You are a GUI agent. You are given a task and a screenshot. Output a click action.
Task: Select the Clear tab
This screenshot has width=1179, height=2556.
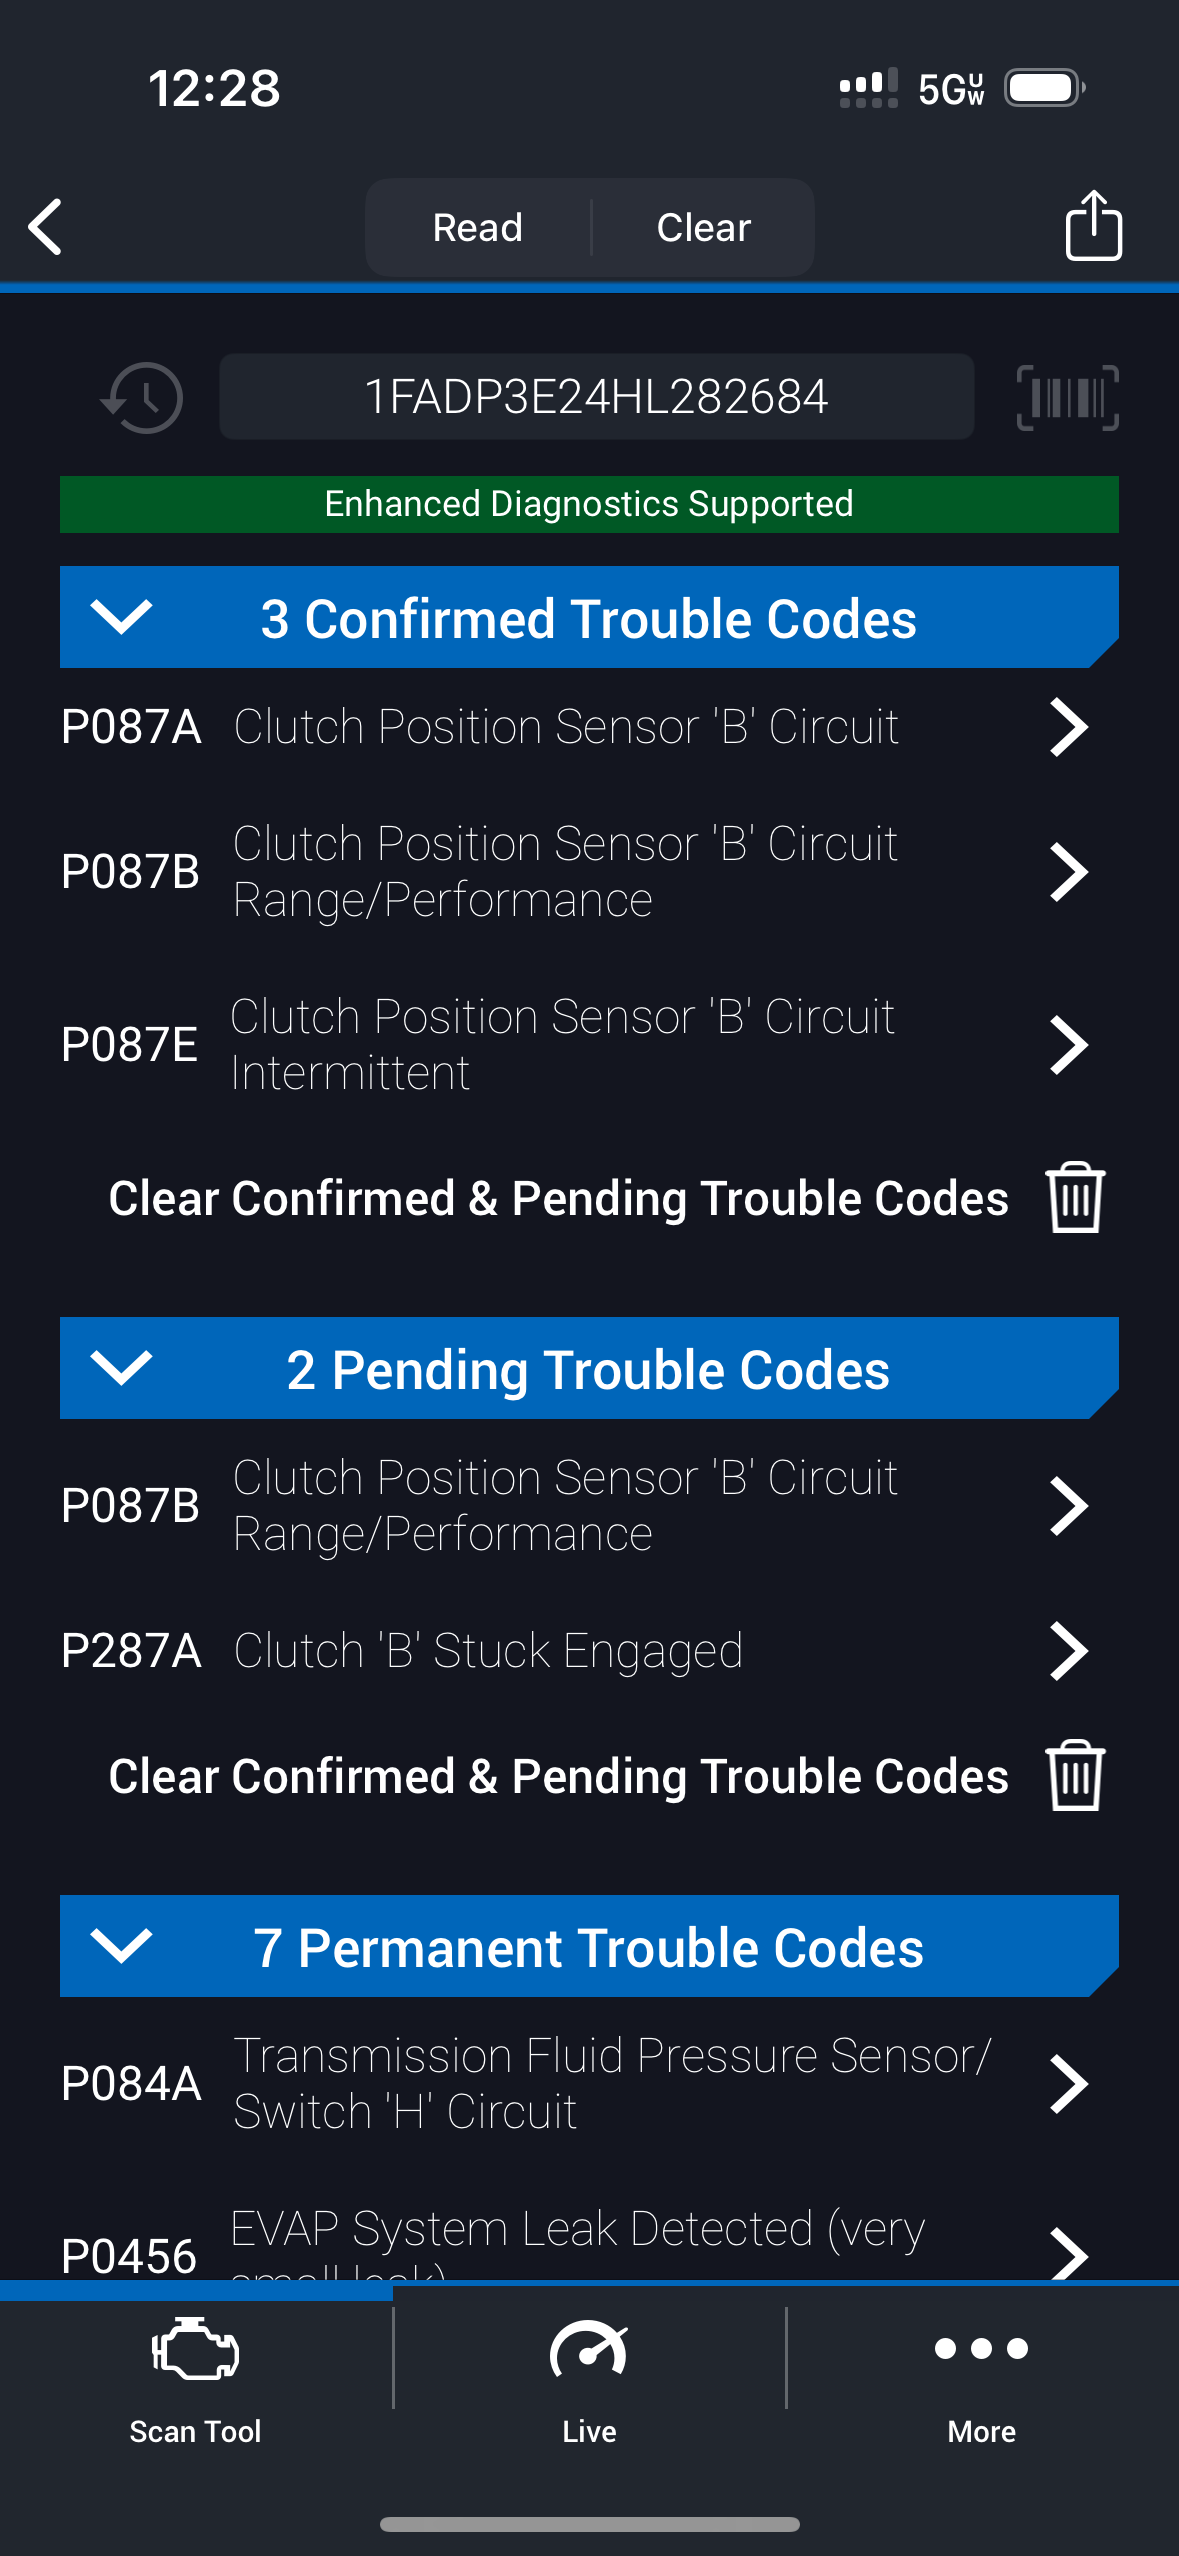pyautogui.click(x=703, y=227)
